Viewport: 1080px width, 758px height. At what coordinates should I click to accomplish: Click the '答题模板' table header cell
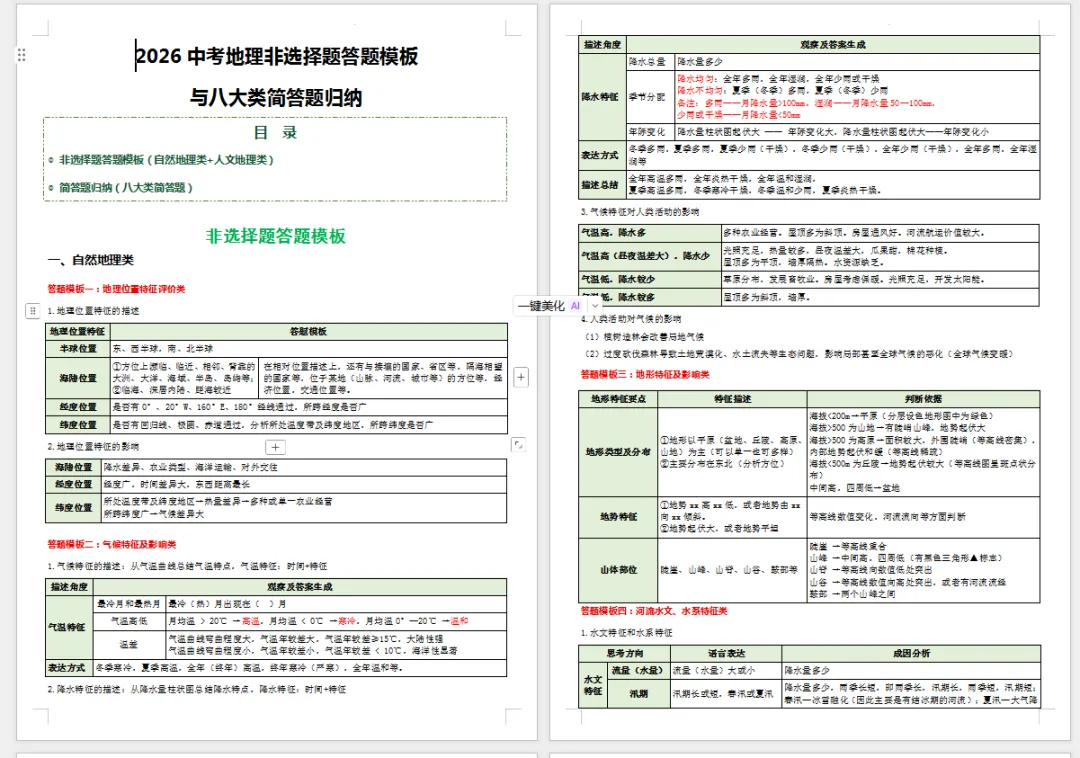click(x=309, y=332)
